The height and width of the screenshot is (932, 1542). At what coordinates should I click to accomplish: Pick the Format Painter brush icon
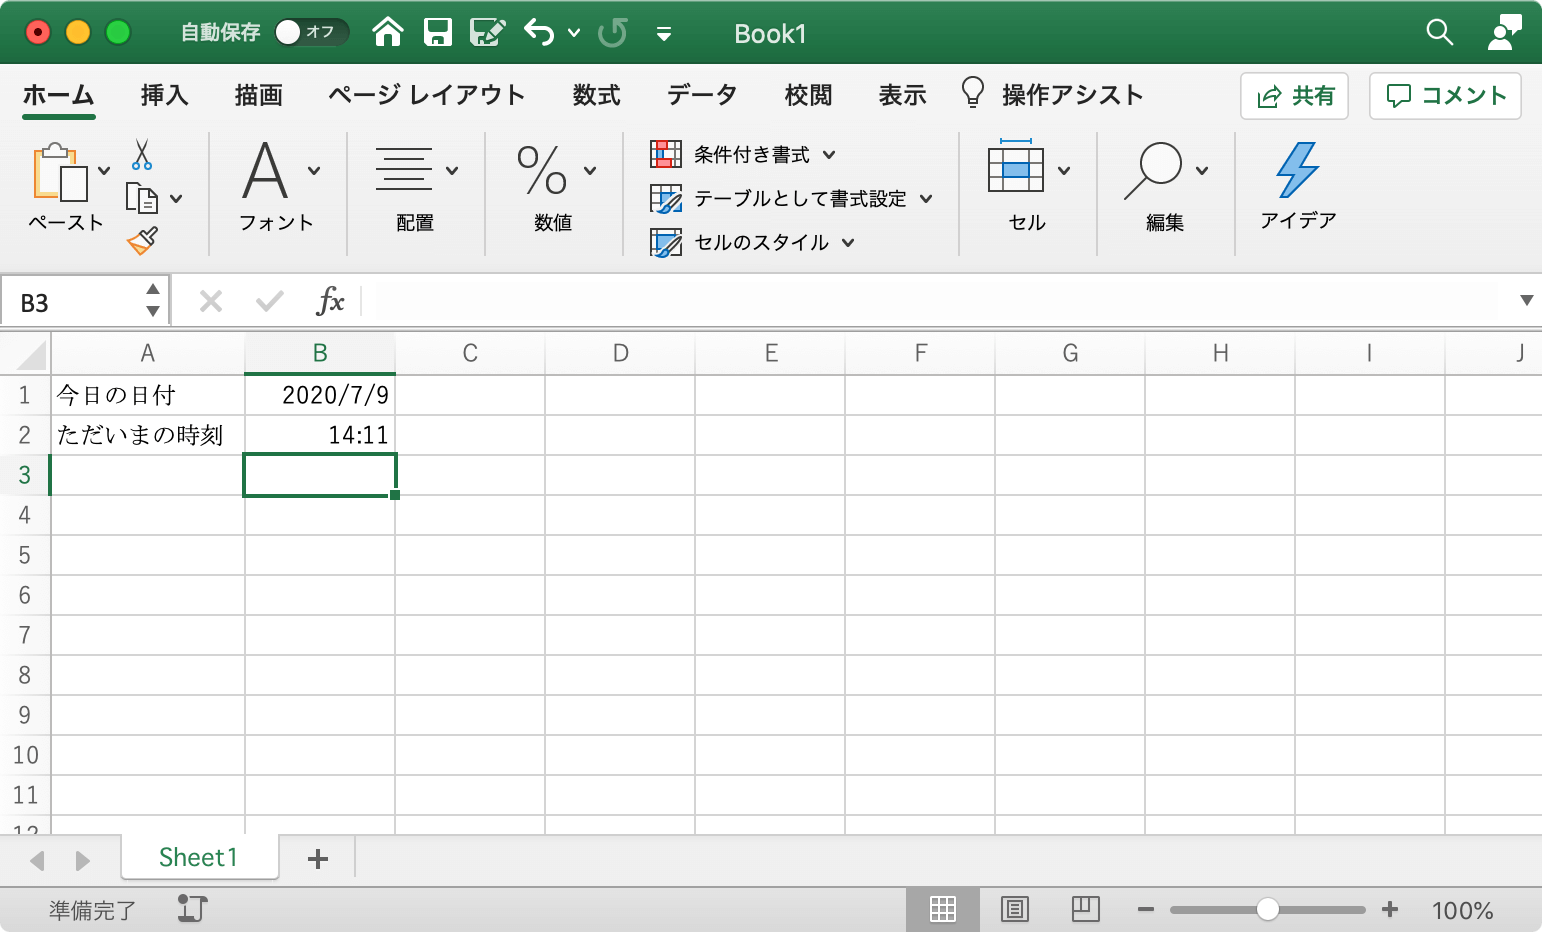142,240
